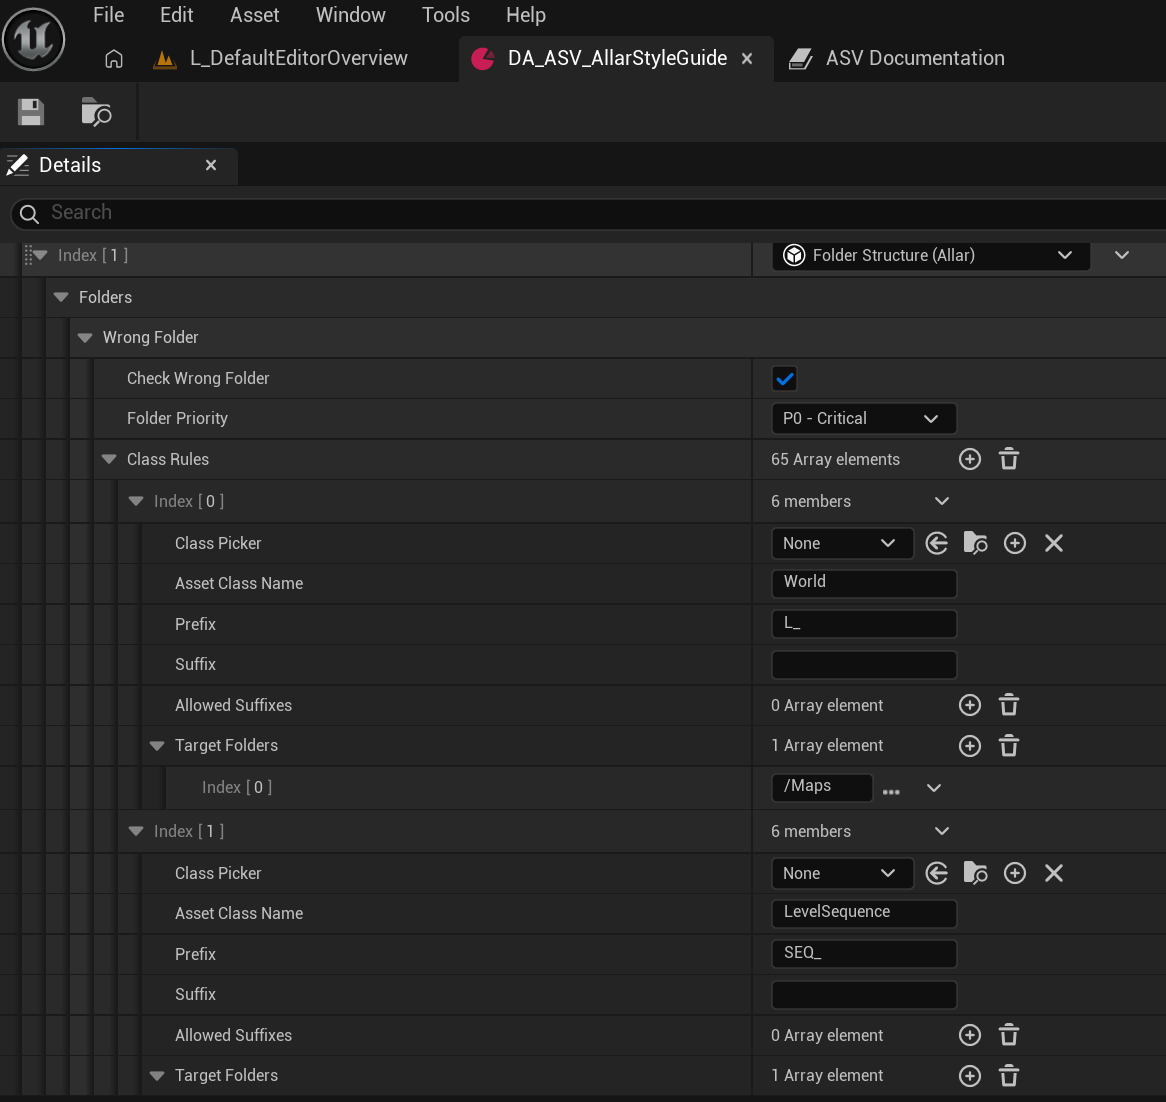Click the home icon in tab bar
The width and height of the screenshot is (1166, 1102).
point(114,59)
